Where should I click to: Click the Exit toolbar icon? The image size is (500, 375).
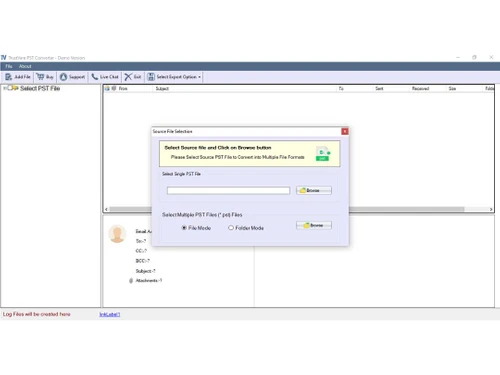pos(133,77)
